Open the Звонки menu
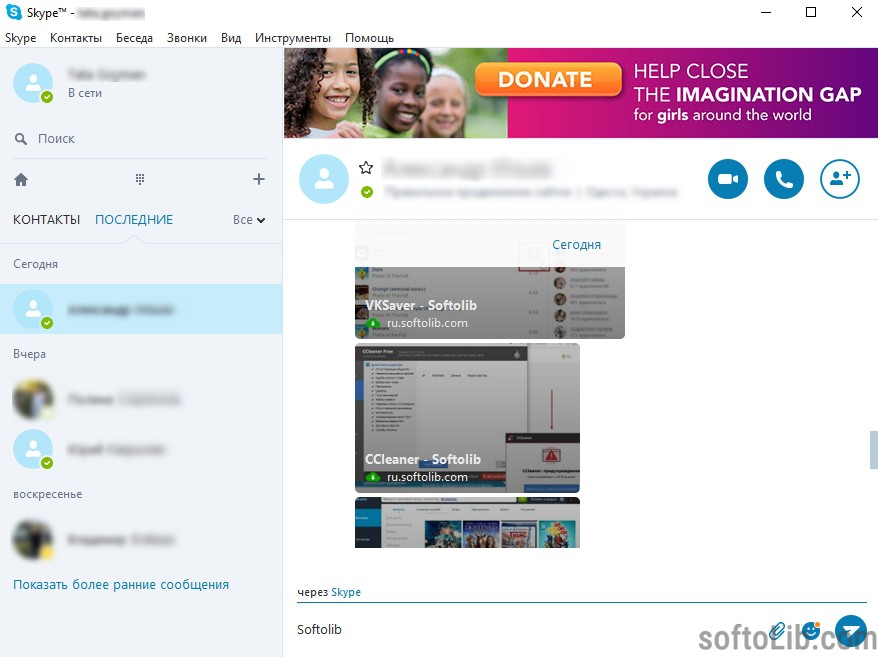 click(186, 38)
